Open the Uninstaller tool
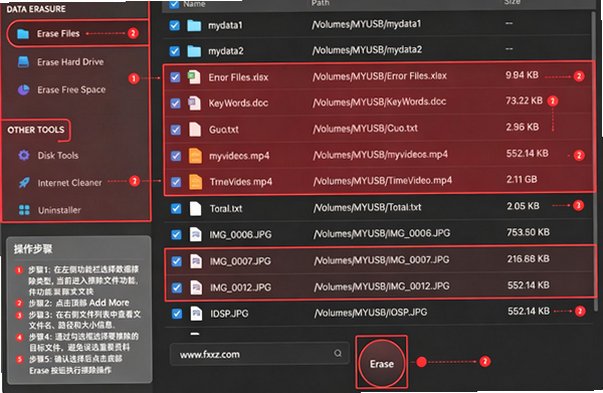The height and width of the screenshot is (393, 603). tap(59, 210)
